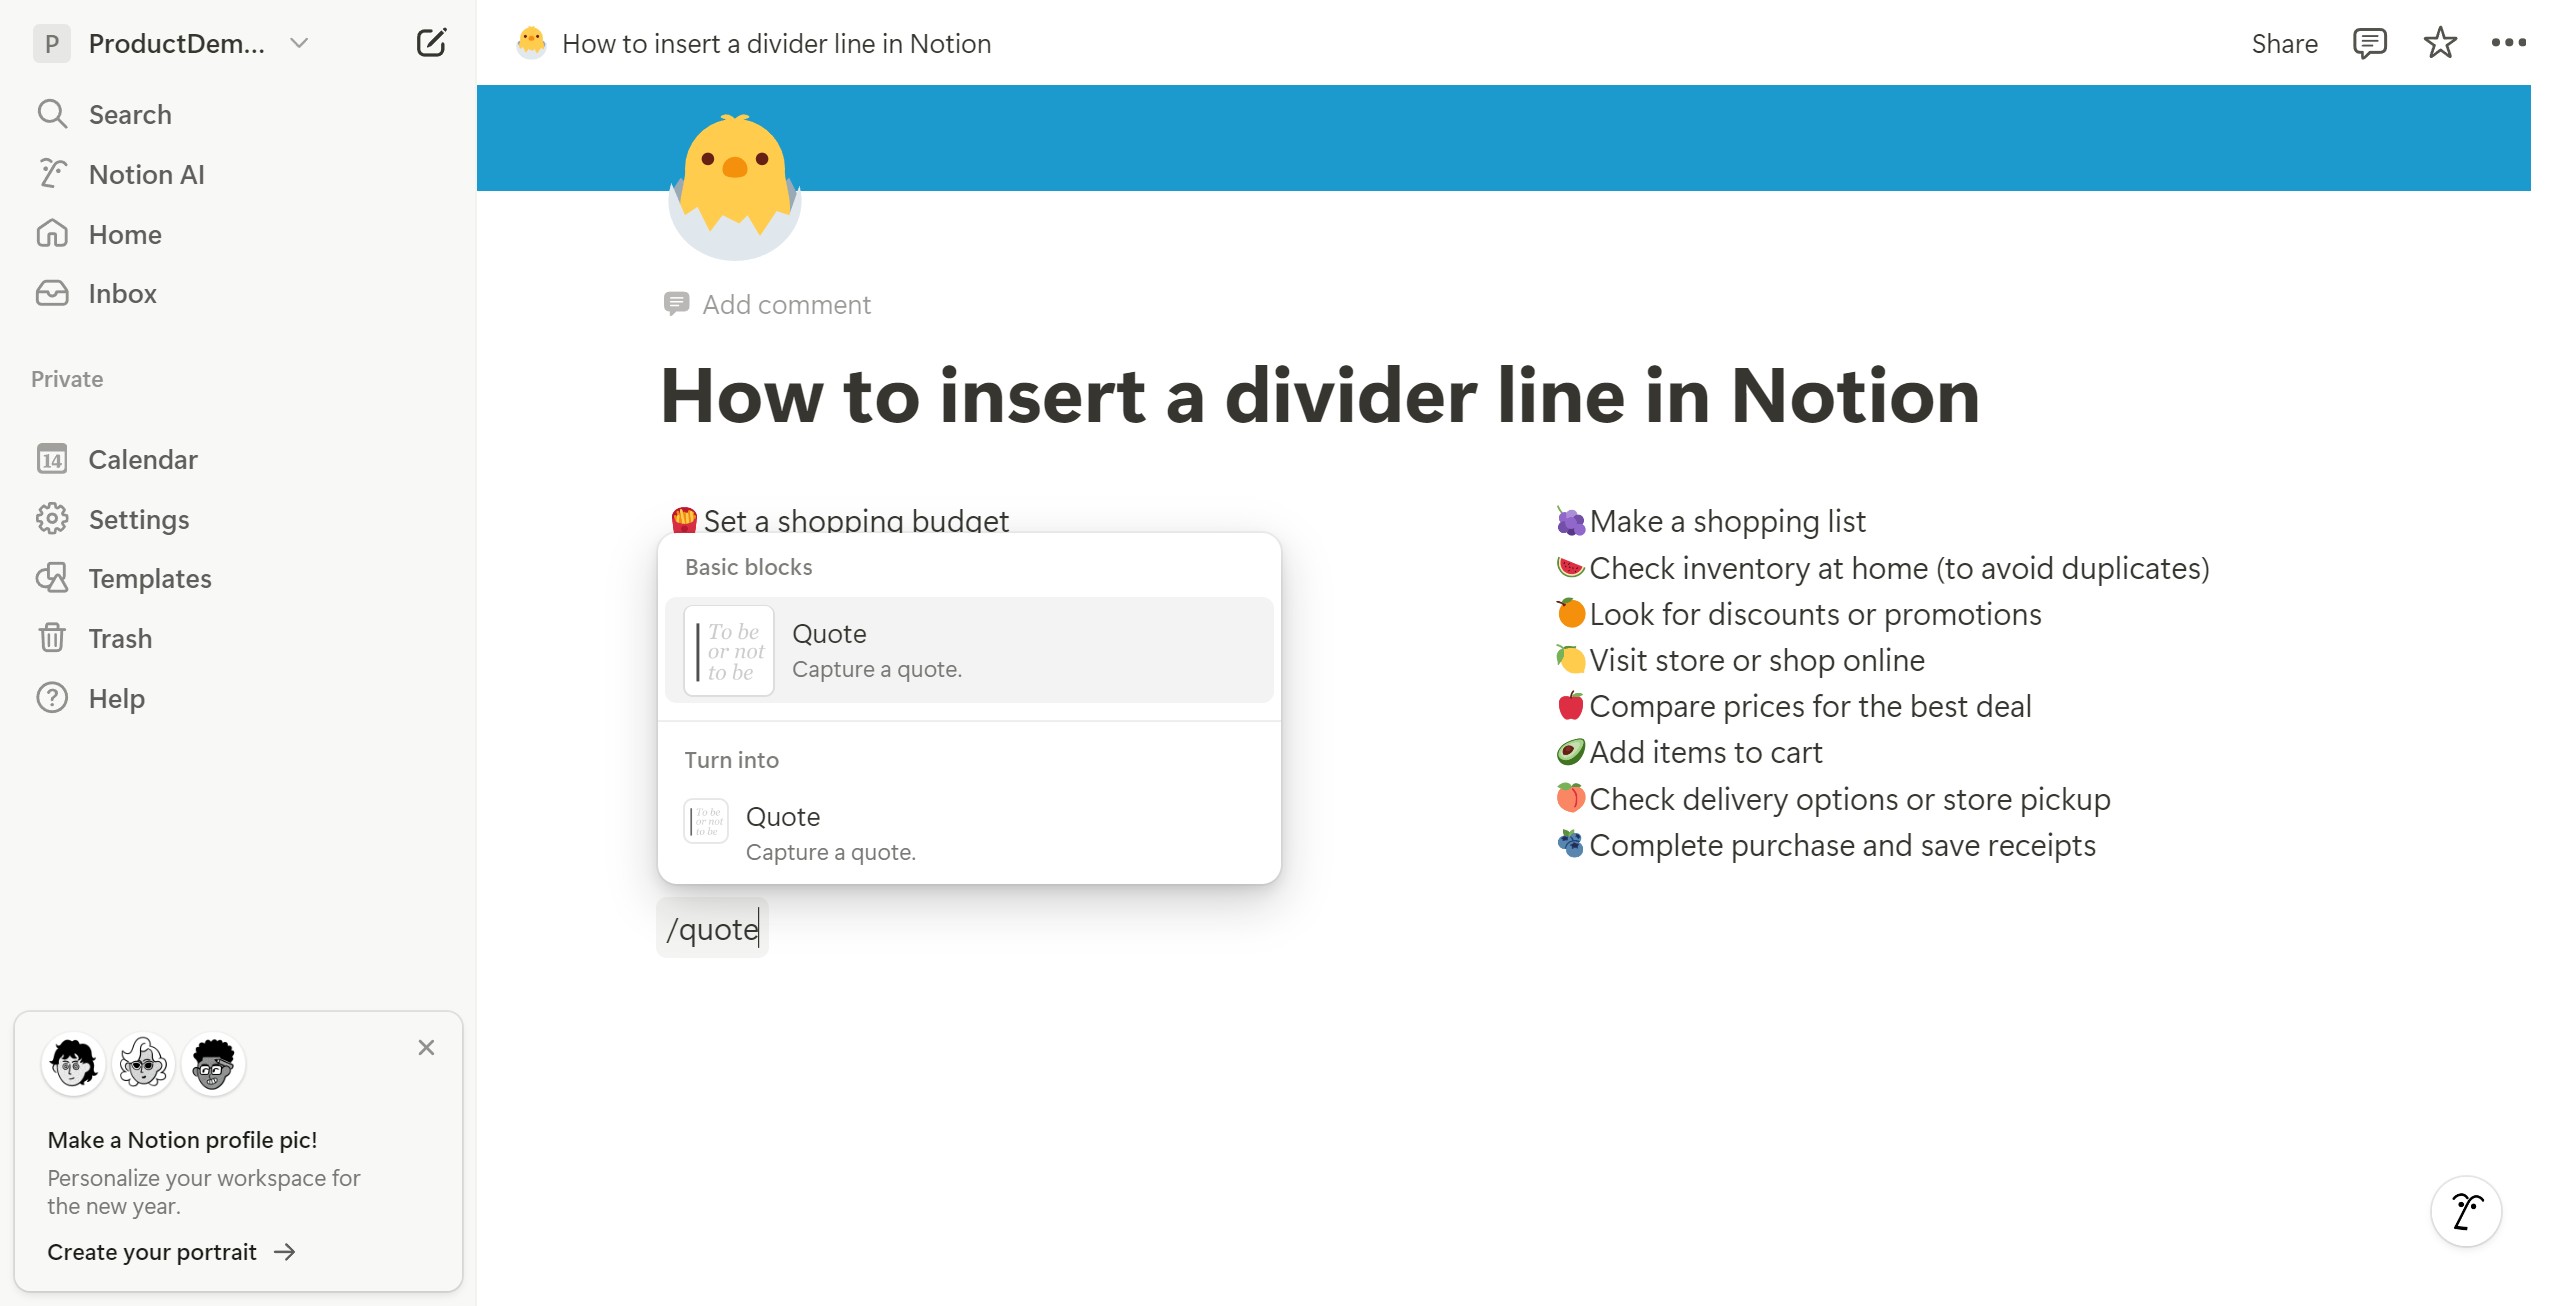Click the page title in breadcrumb
This screenshot has width=2561, height=1306.
[776, 43]
